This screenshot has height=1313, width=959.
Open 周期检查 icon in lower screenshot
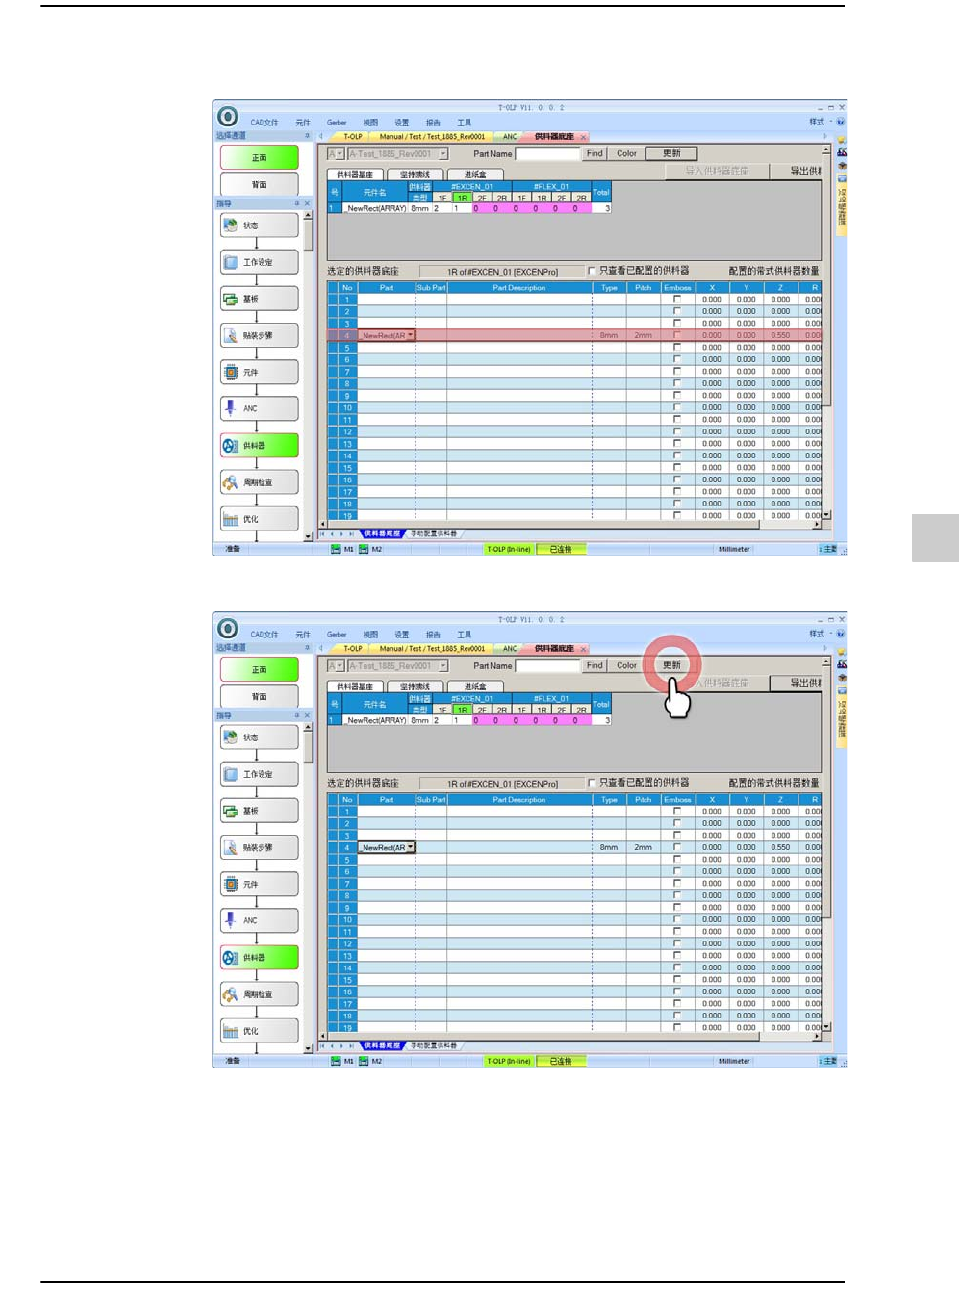coord(231,994)
